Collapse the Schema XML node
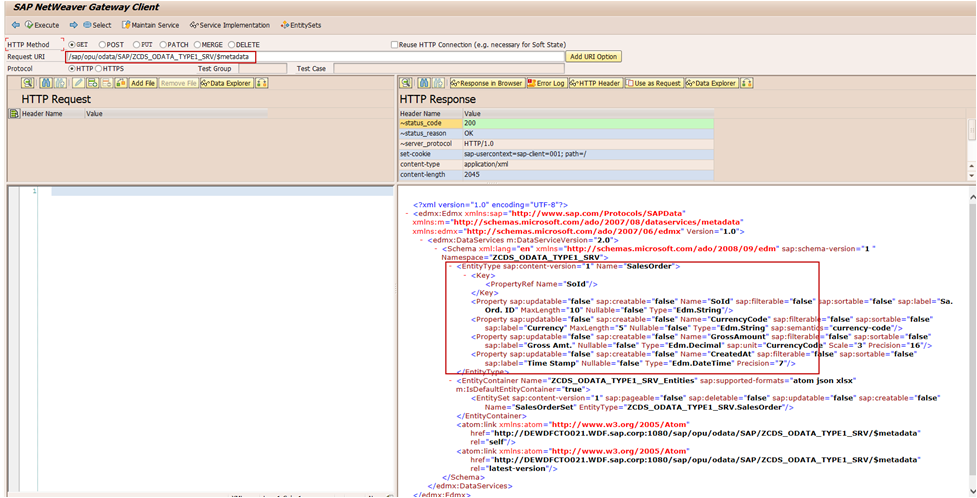The width and height of the screenshot is (977, 498). click(435, 249)
